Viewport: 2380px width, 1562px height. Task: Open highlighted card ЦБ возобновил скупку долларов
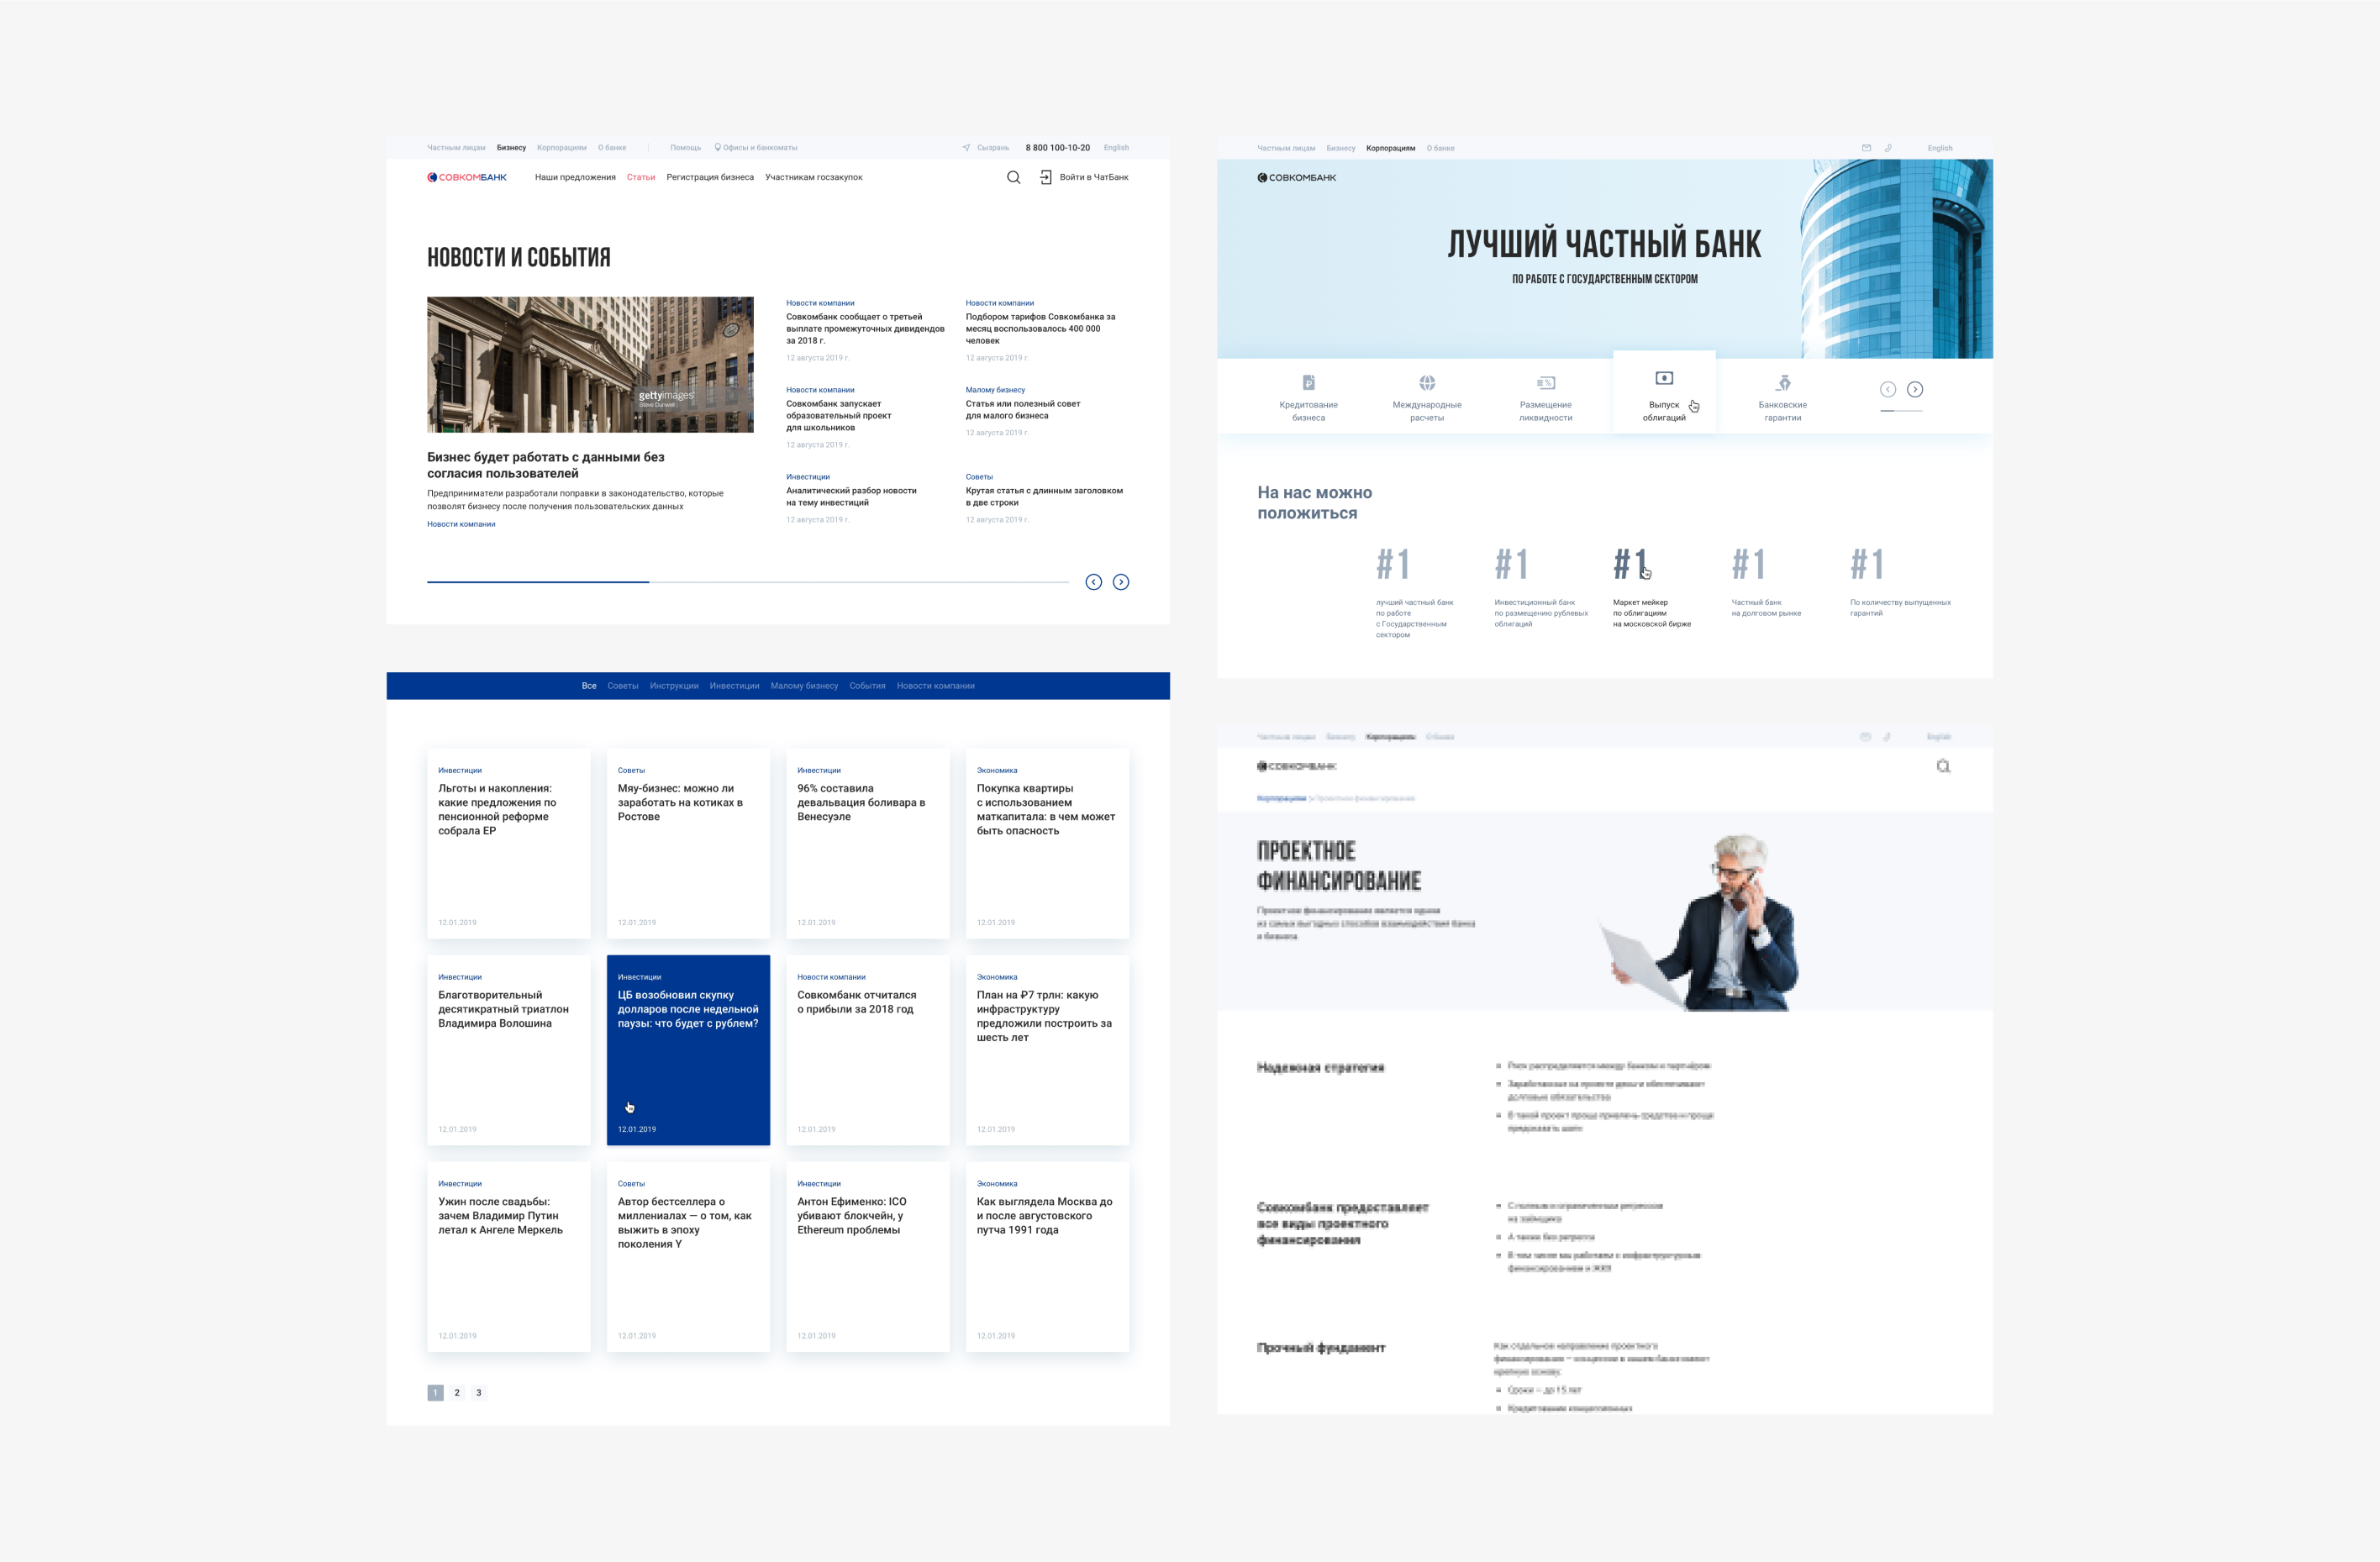pos(688,1050)
